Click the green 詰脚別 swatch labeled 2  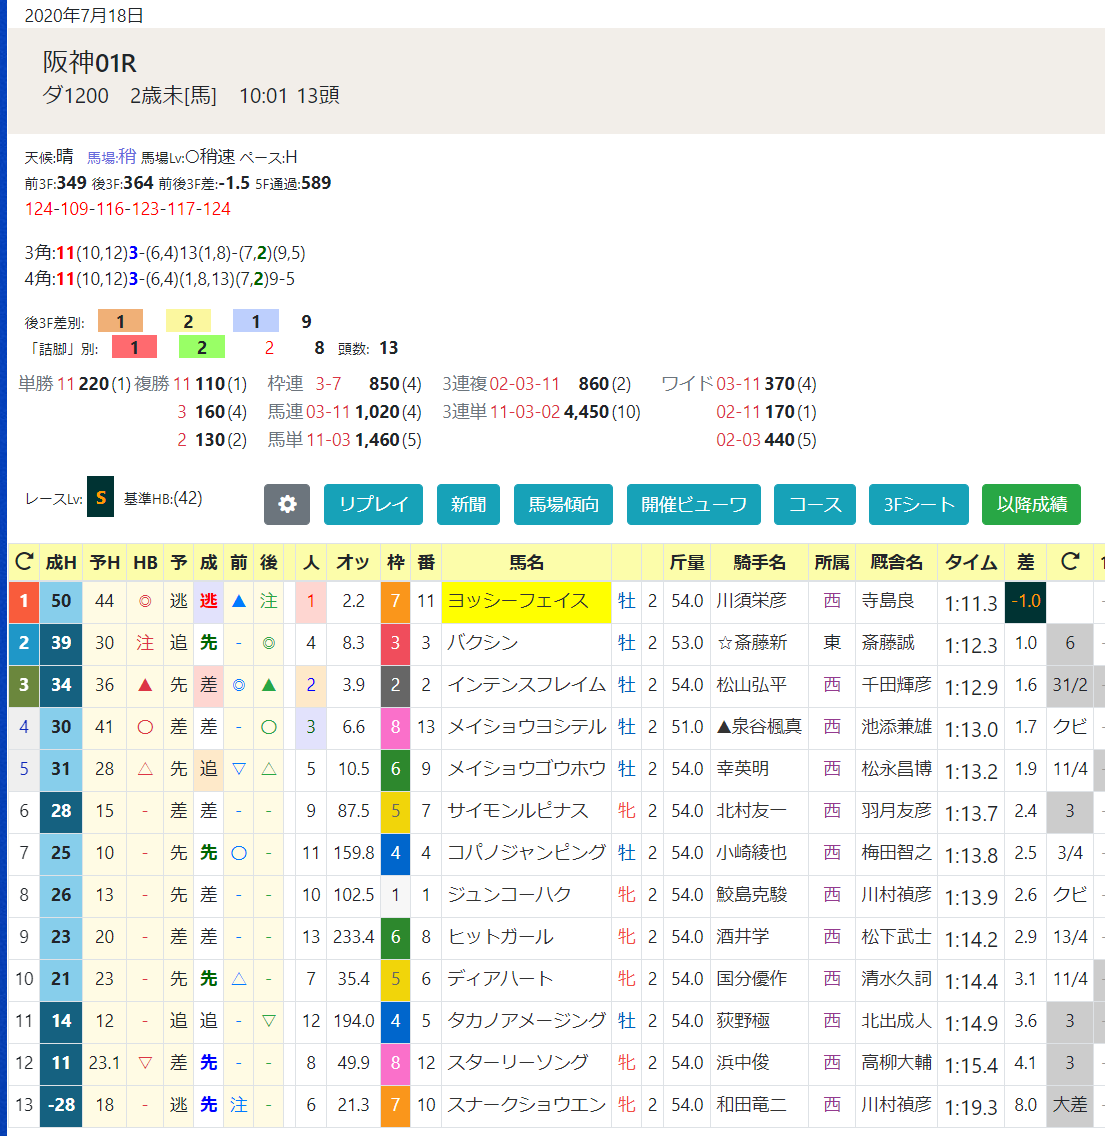tap(201, 347)
